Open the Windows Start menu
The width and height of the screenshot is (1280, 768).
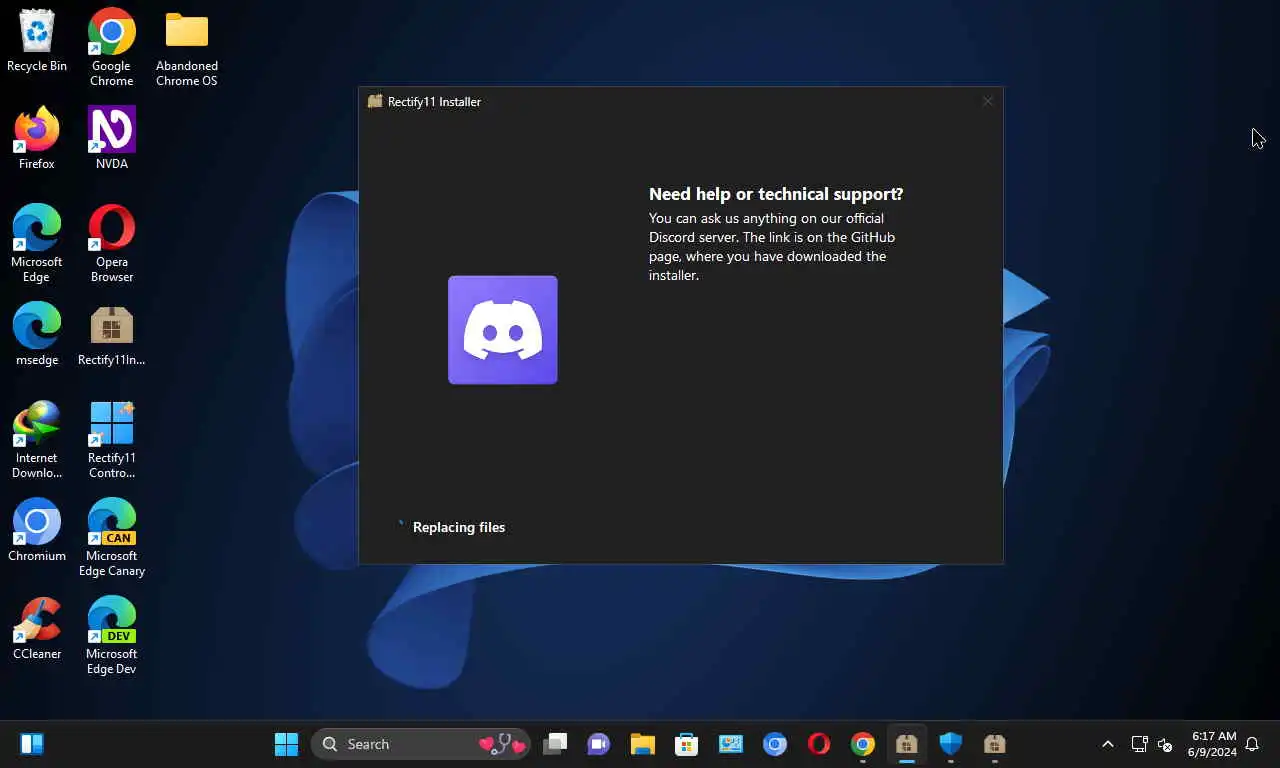286,744
